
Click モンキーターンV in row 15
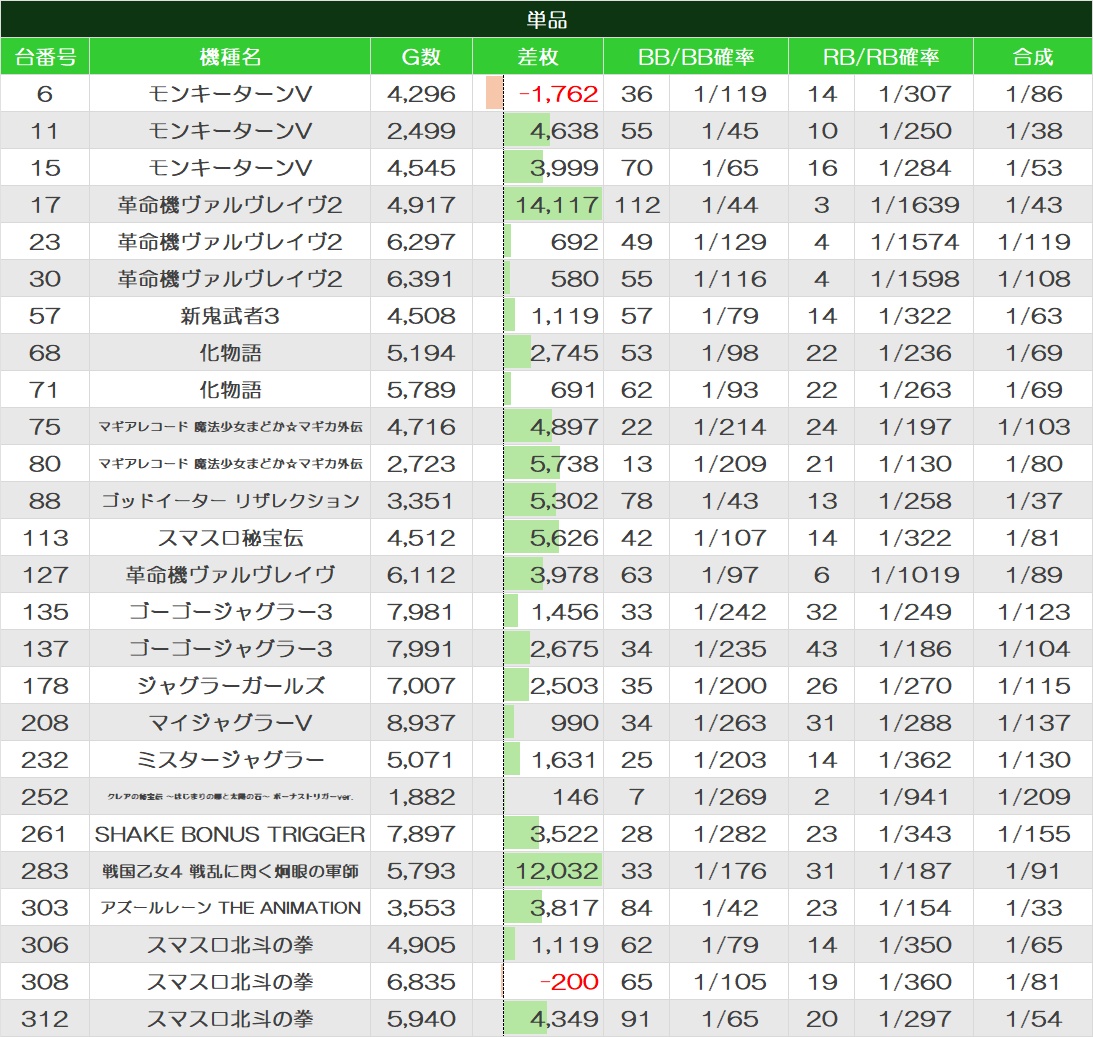pyautogui.click(x=230, y=167)
